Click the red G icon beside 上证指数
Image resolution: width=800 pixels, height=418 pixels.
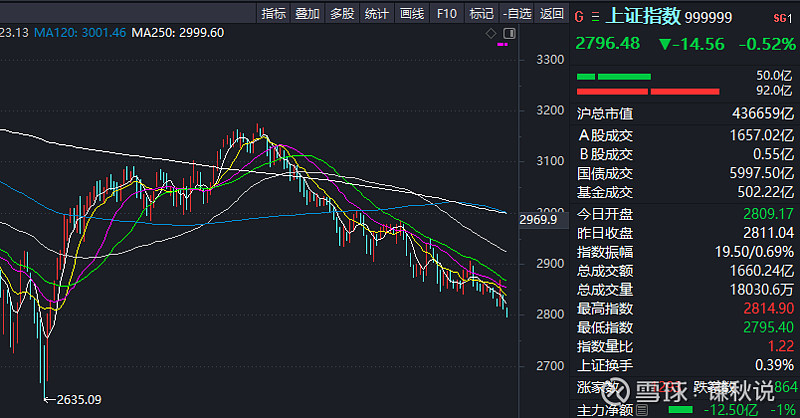(579, 17)
